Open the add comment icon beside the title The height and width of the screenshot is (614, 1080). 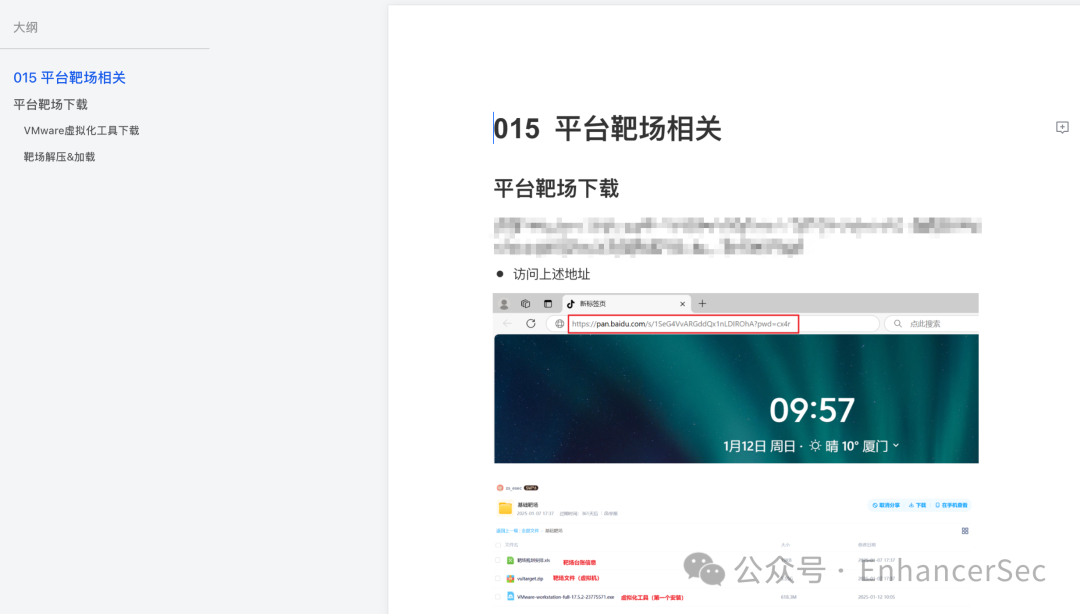1062,127
